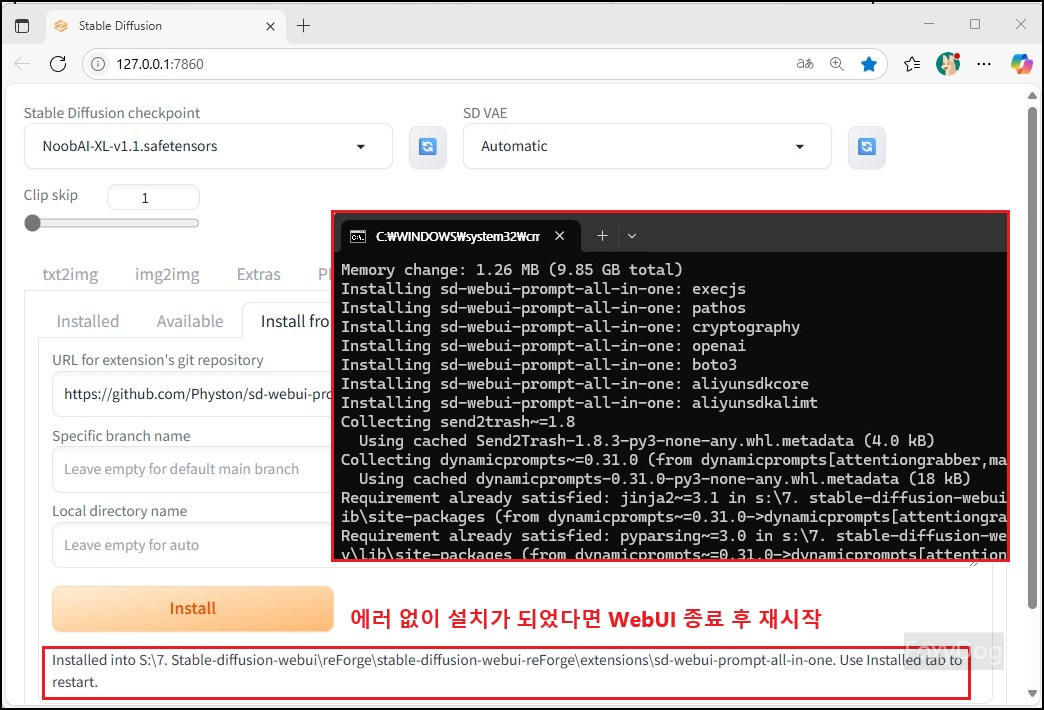Click the Specific branch name field
Image resolution: width=1044 pixels, height=710 pixels.
click(192, 470)
